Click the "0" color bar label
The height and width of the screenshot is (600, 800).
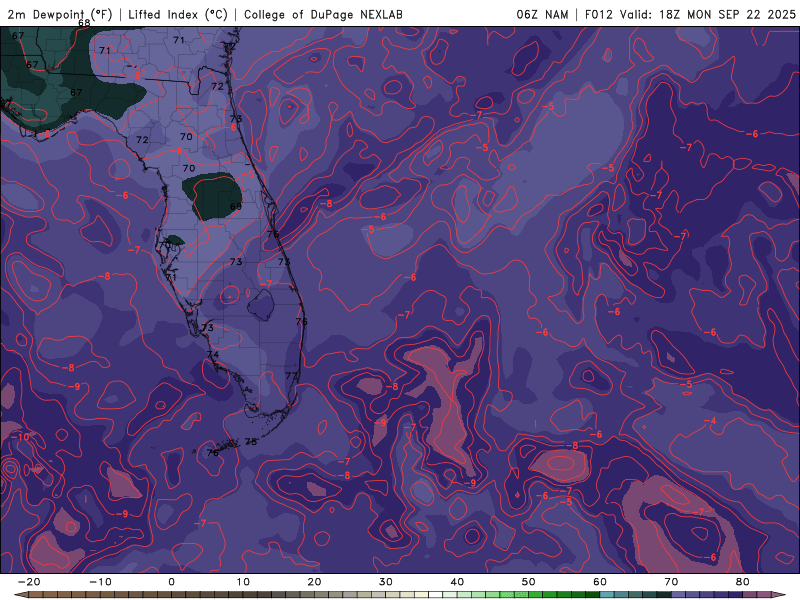[171, 582]
